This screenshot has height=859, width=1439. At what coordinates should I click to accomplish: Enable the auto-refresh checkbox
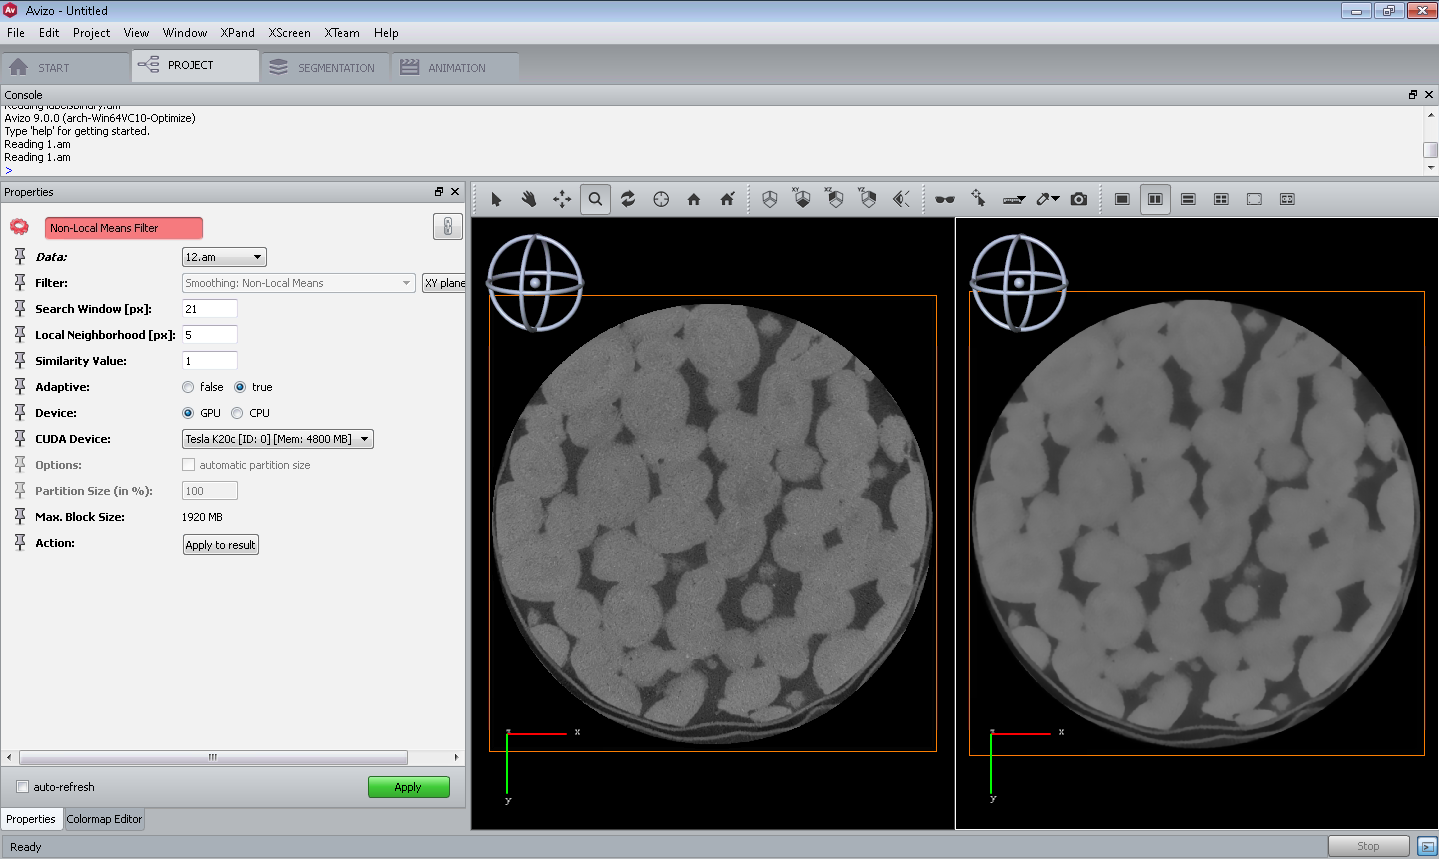pyautogui.click(x=23, y=787)
